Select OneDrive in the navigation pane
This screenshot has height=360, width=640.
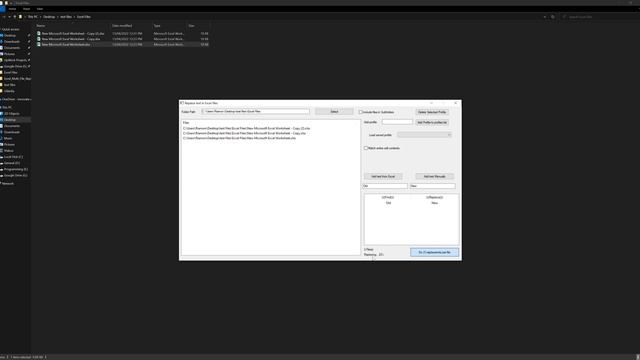click(16, 99)
